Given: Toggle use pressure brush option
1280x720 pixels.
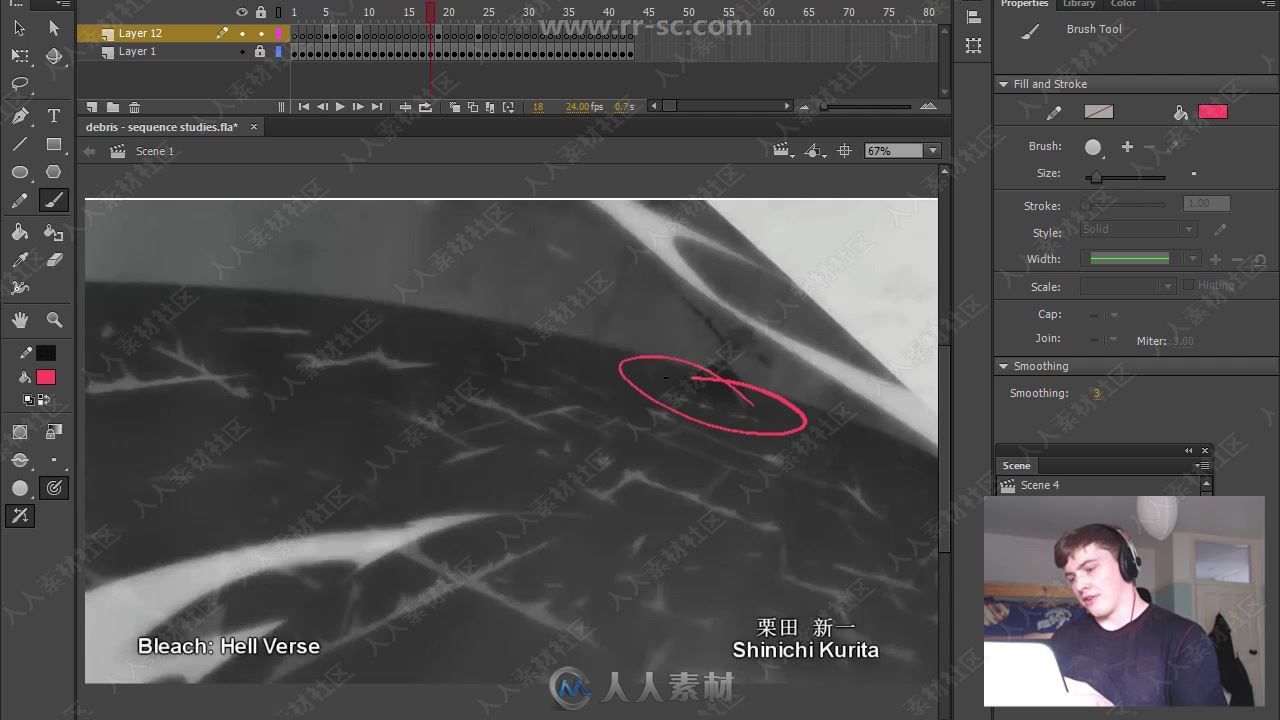Looking at the screenshot, I should 54,488.
